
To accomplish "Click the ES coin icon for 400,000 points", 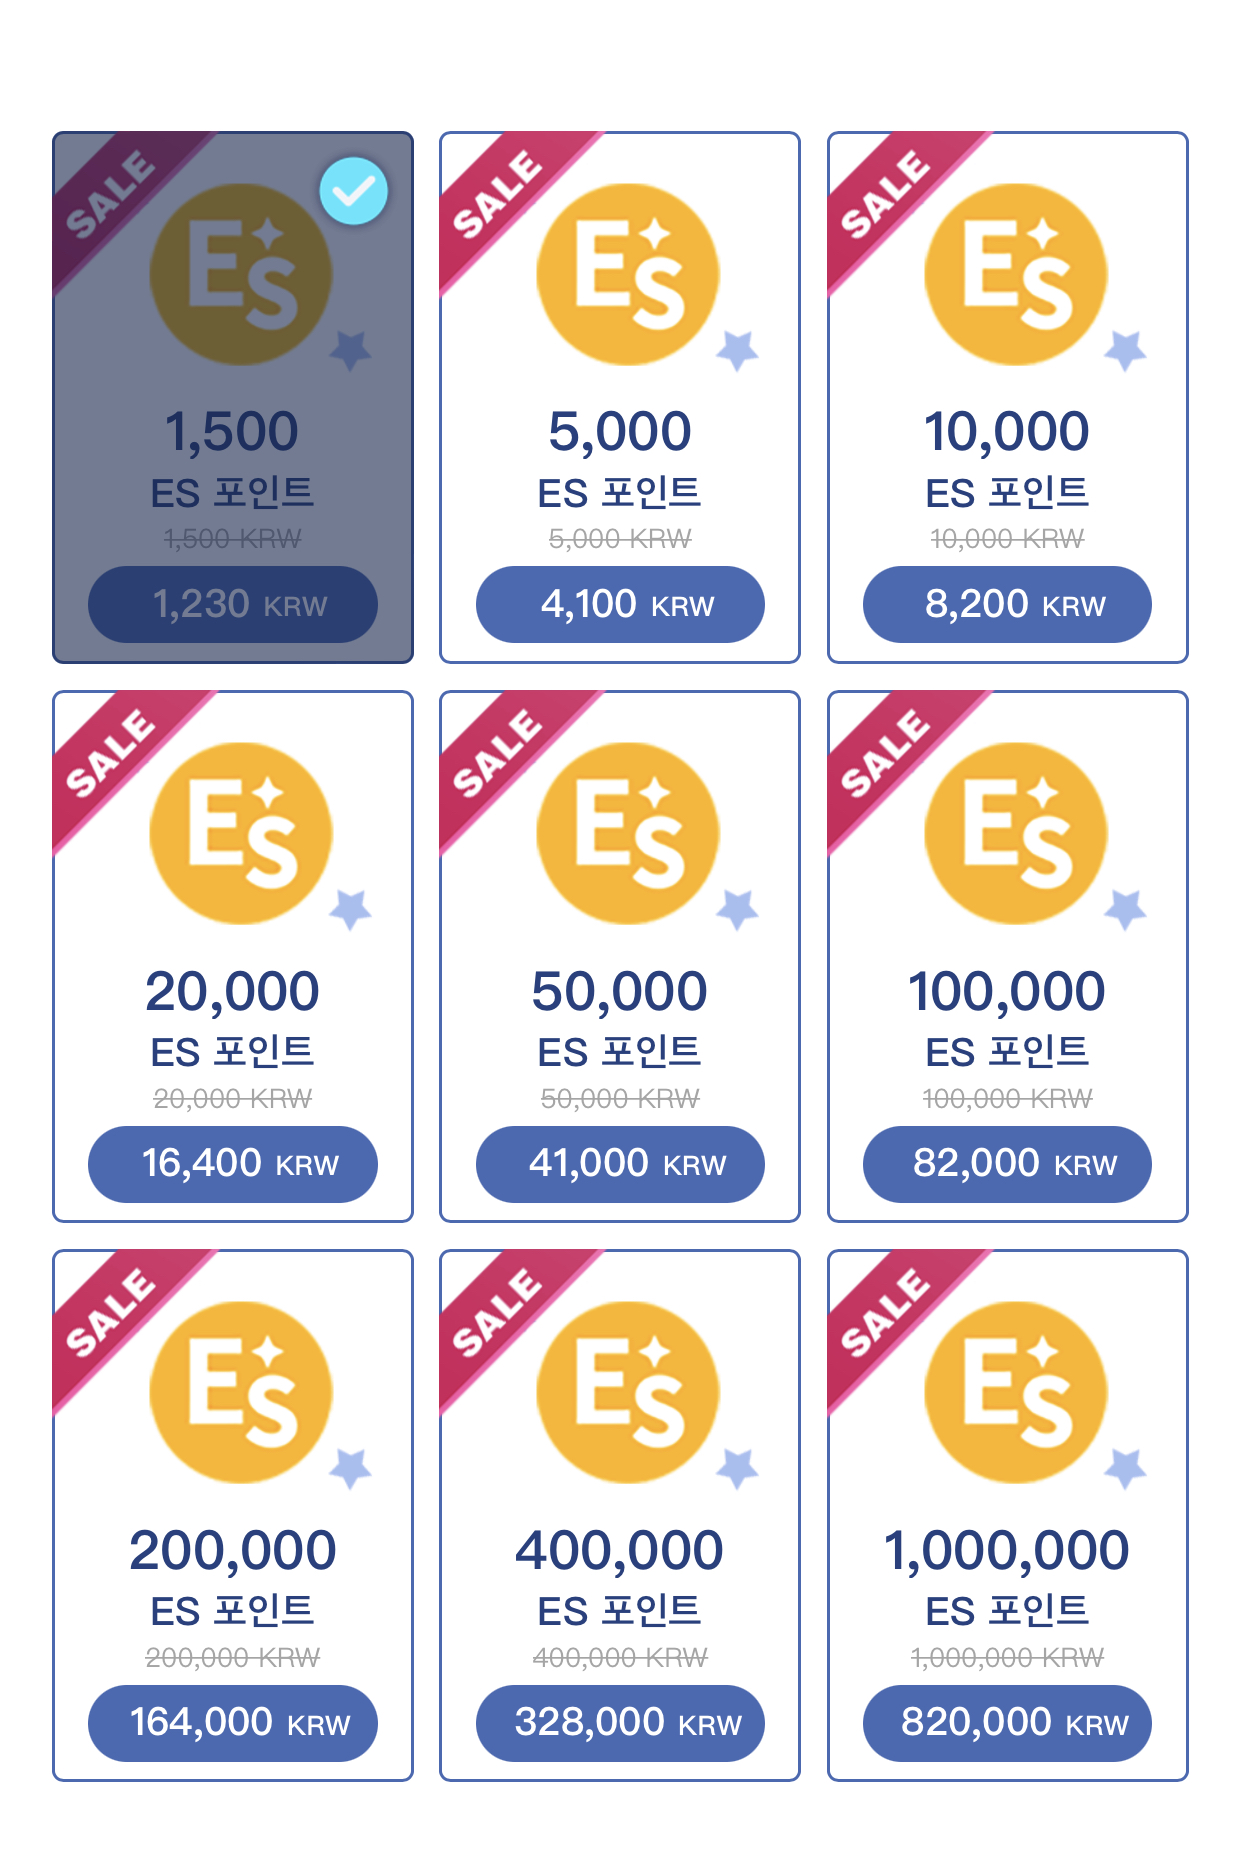I will pos(628,1392).
